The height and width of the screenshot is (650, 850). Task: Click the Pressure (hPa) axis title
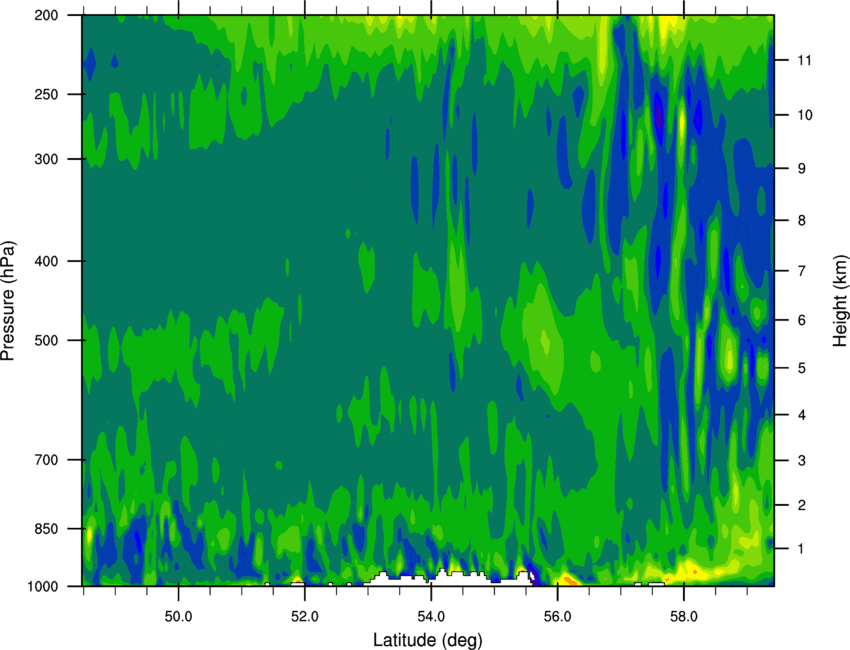(x=8, y=300)
